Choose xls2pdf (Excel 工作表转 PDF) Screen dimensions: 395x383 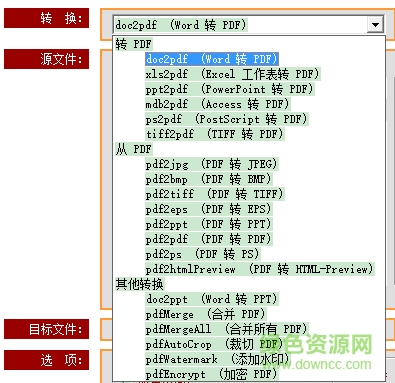coord(233,74)
